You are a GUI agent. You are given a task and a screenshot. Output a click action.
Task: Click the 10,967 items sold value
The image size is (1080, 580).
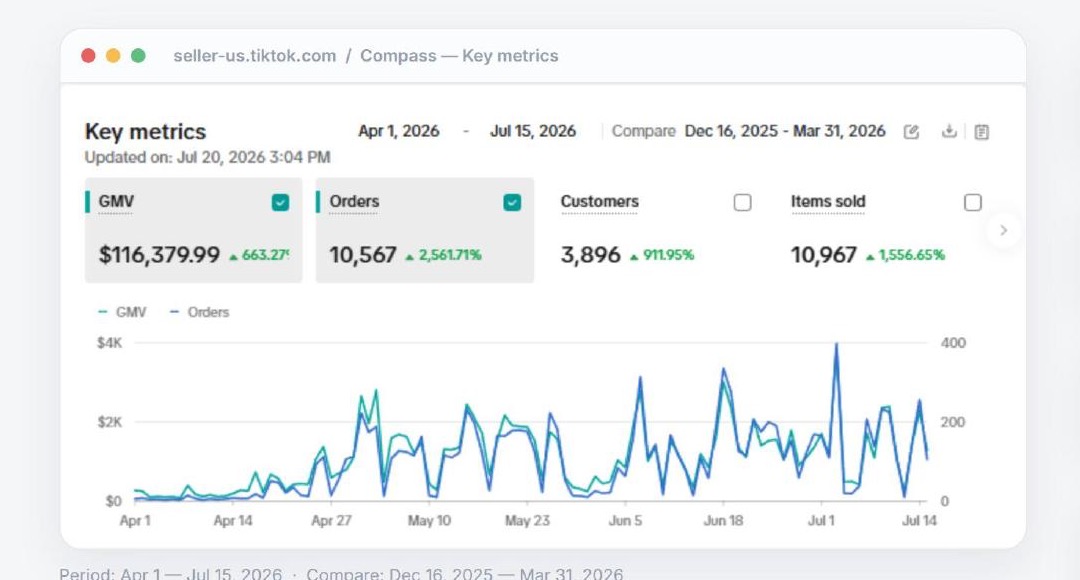pyautogui.click(x=824, y=255)
